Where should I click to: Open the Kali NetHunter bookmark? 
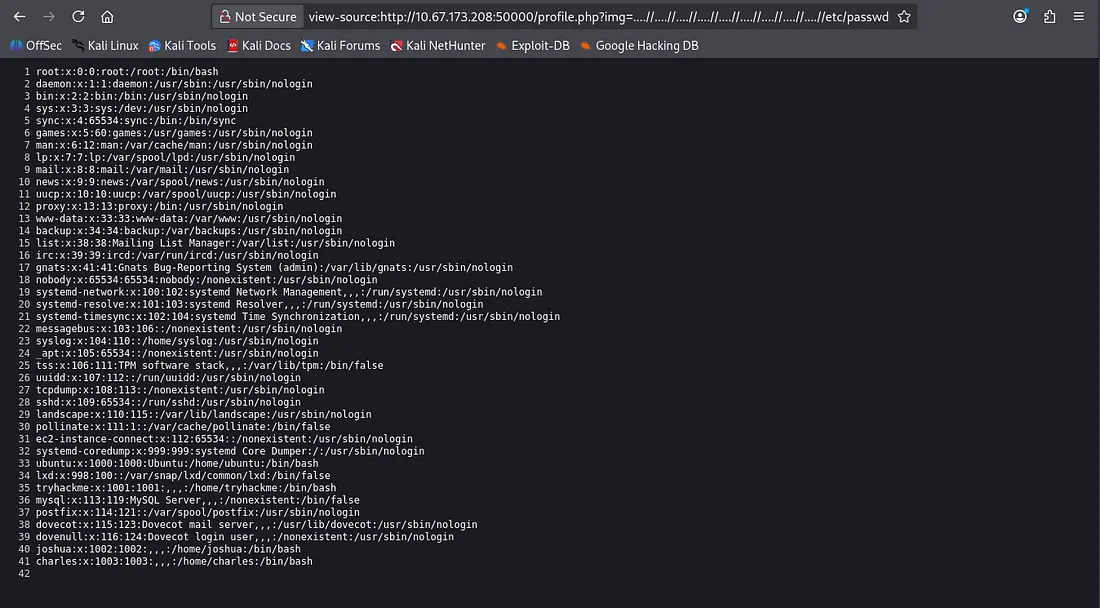tap(438, 46)
